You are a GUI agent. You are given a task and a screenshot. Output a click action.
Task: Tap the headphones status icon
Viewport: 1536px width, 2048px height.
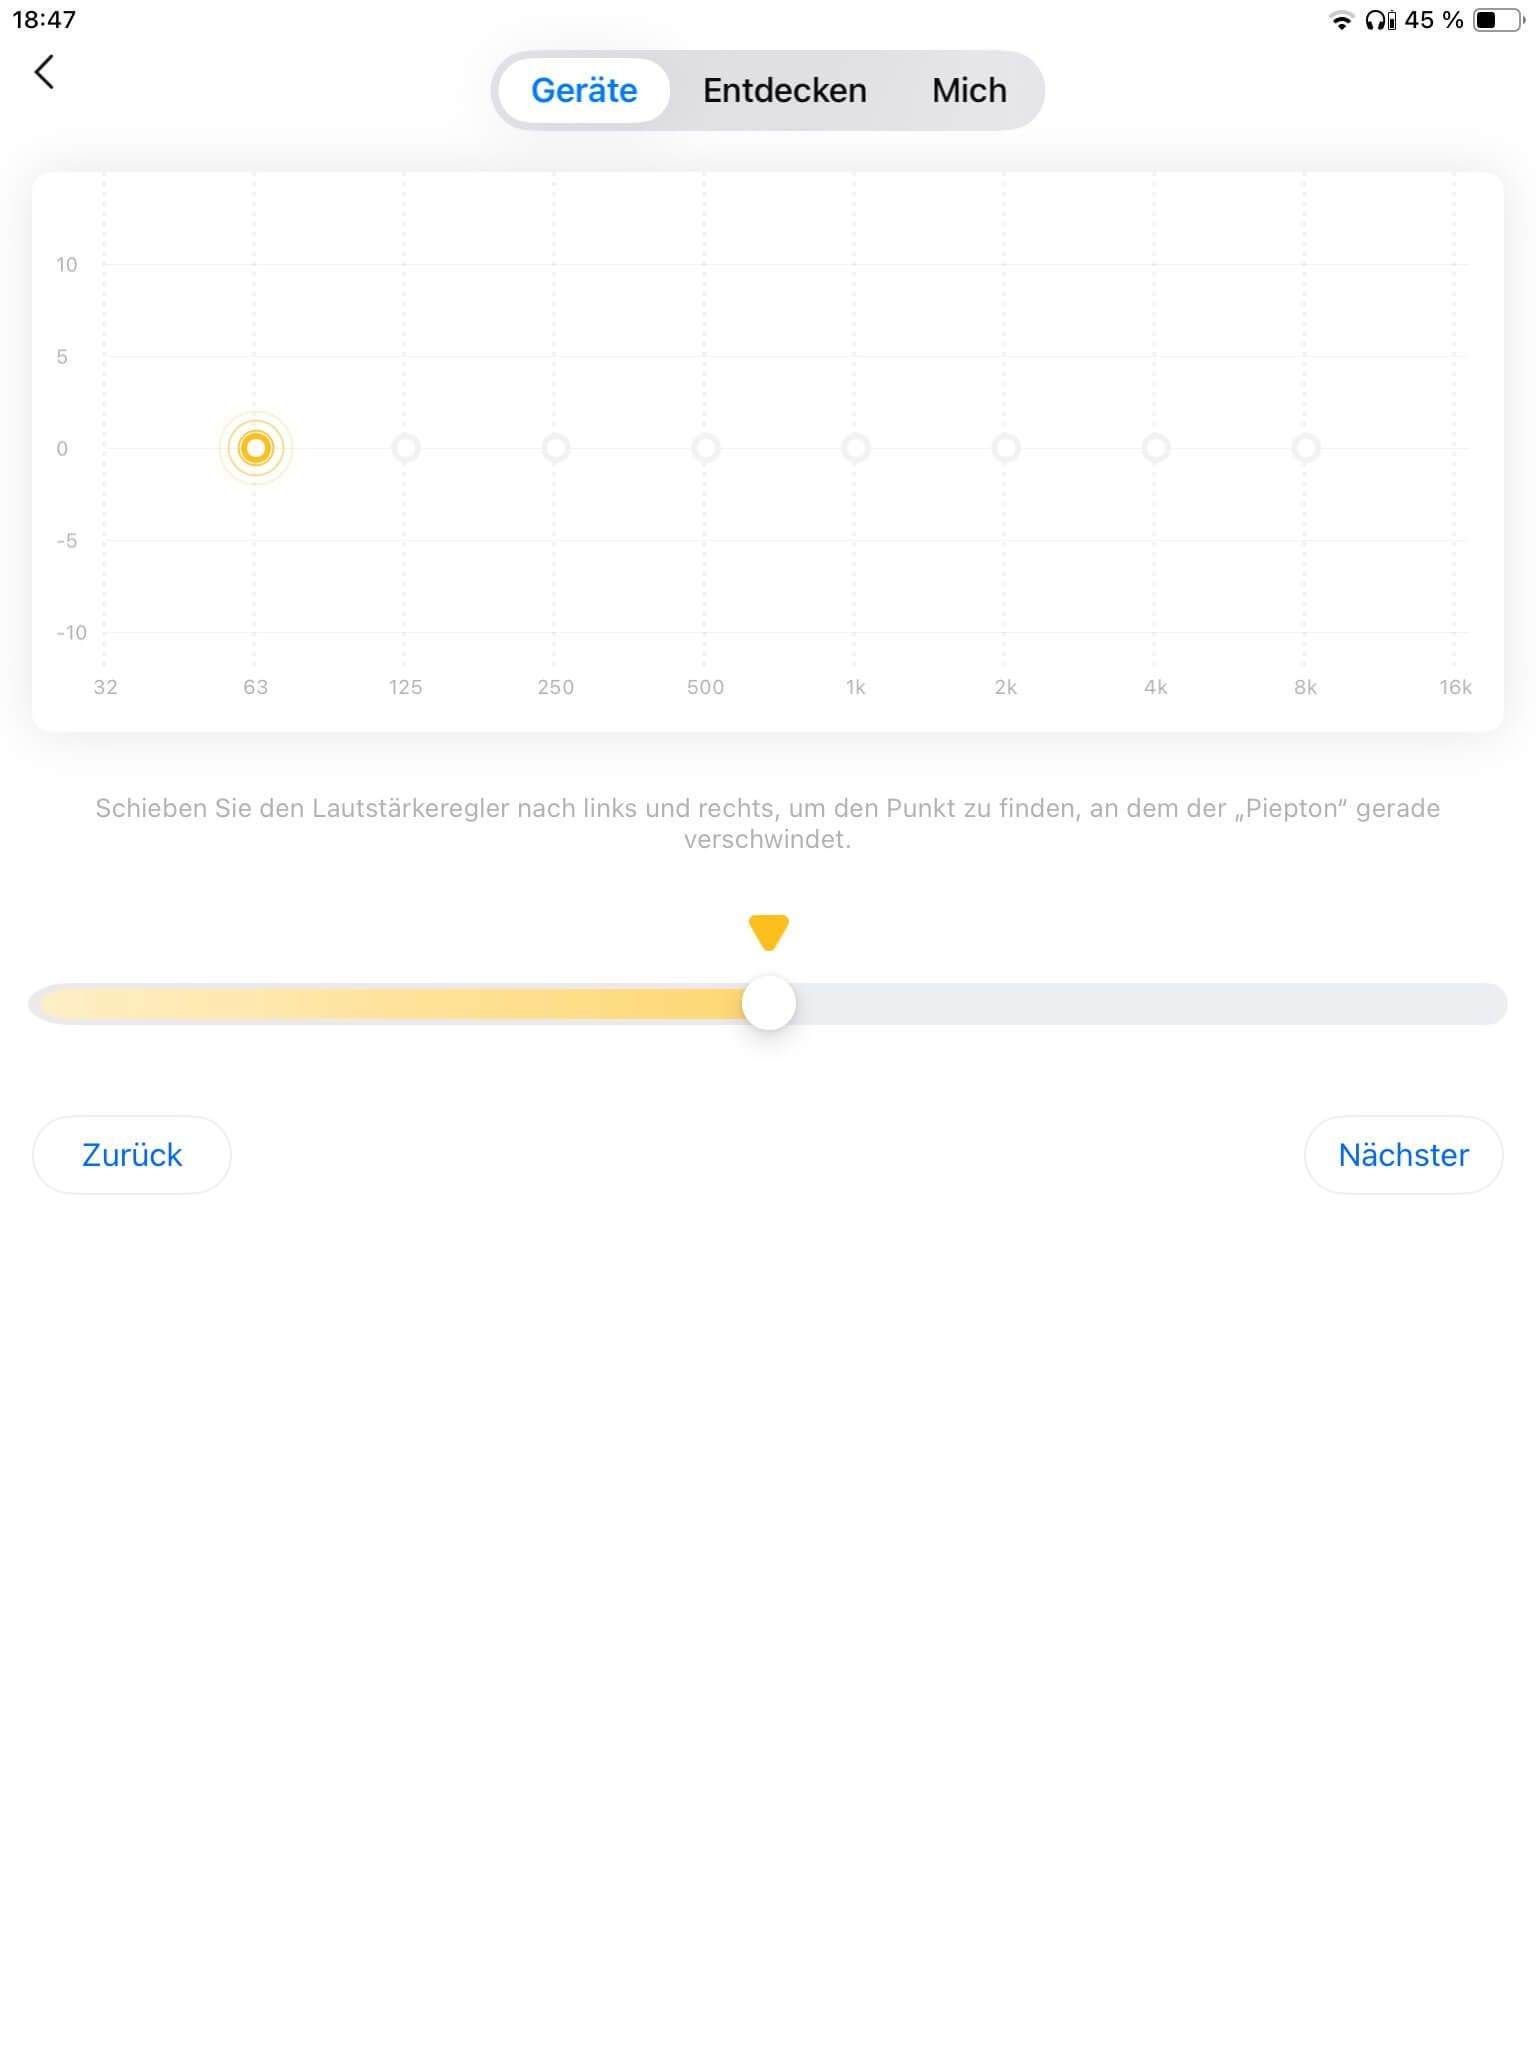click(1380, 20)
